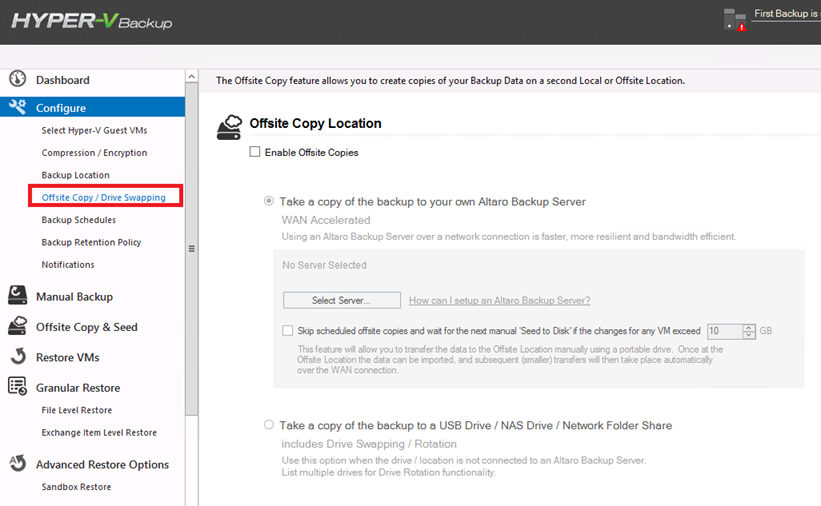Open Dashboard in the sidebar
The image size is (821, 506).
tap(63, 80)
